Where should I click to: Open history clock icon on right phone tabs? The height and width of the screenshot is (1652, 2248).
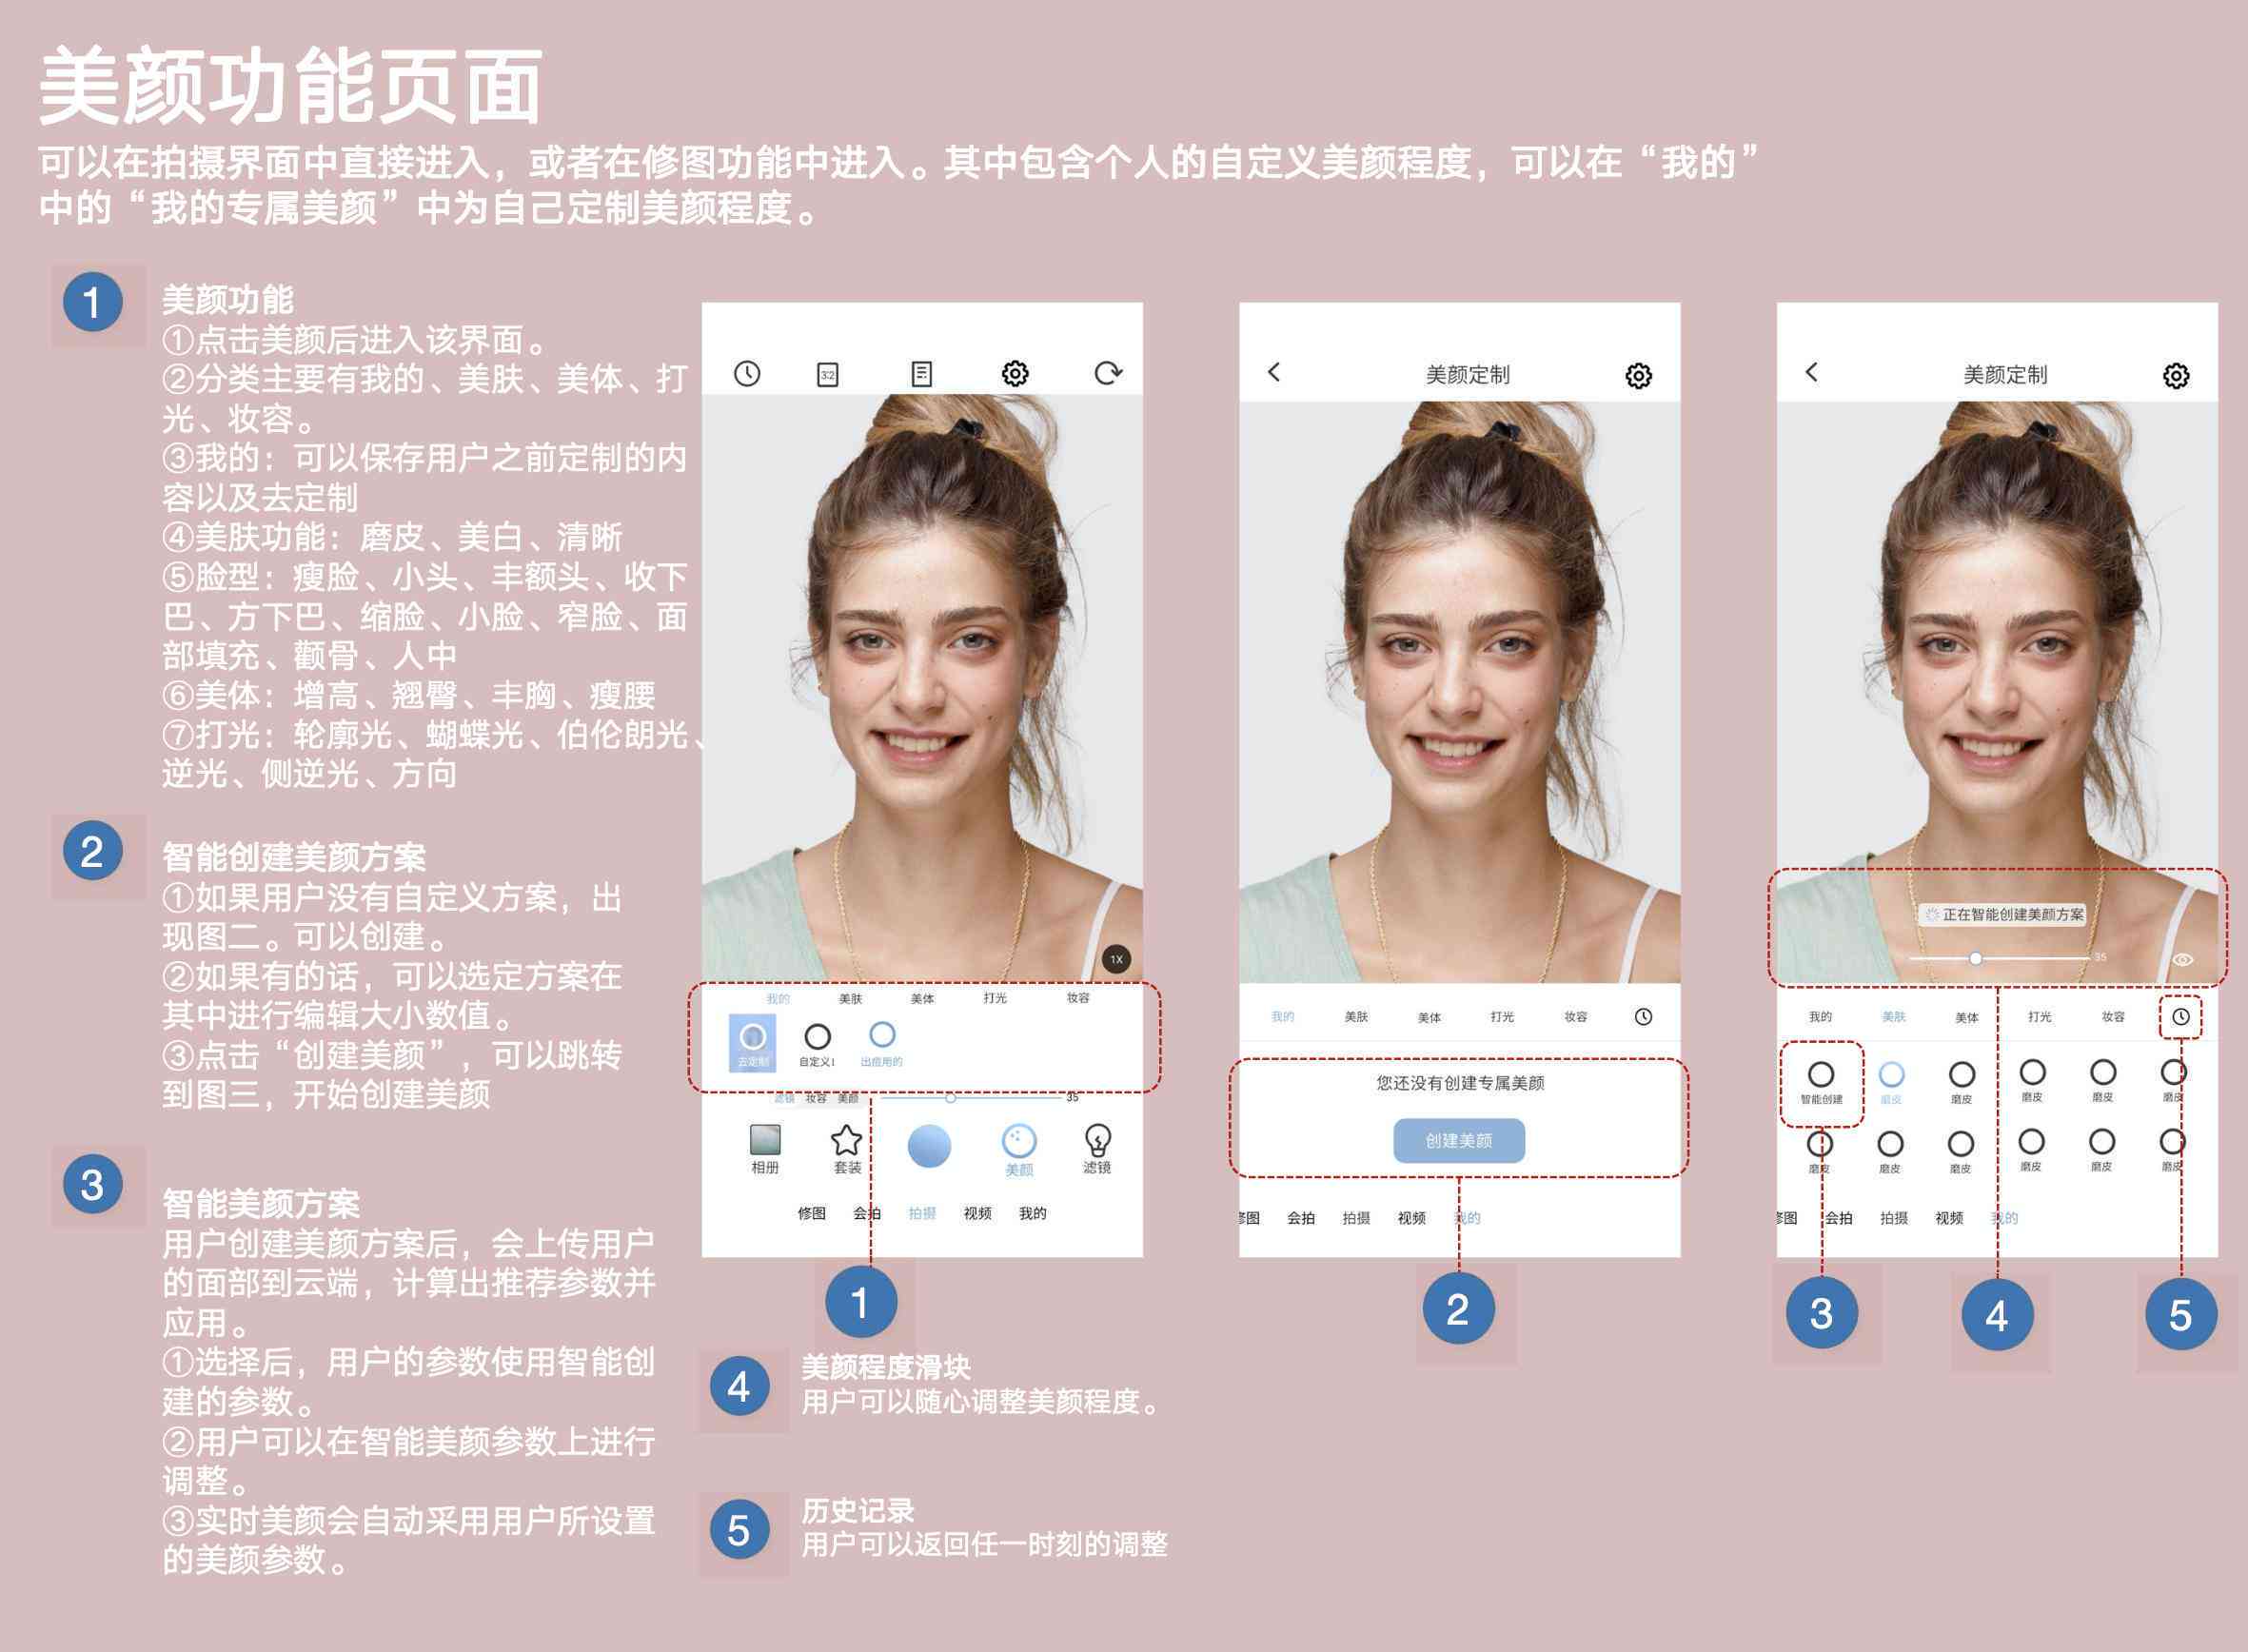click(x=2181, y=1016)
